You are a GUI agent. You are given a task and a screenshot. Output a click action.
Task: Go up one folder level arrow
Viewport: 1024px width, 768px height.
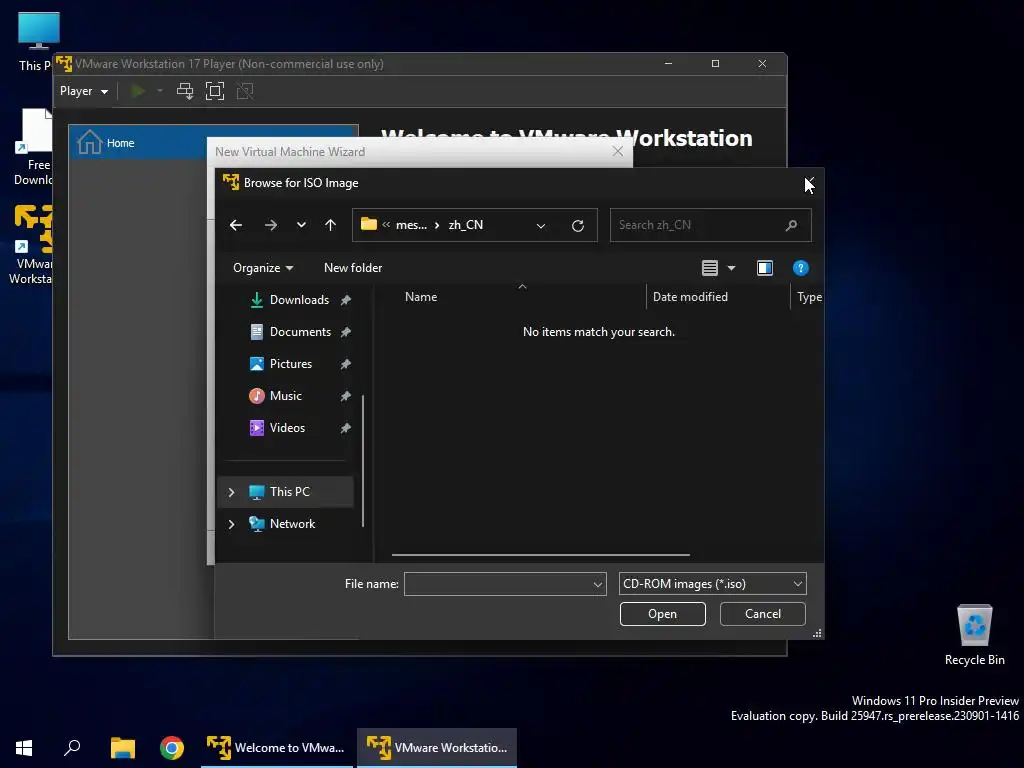point(330,225)
